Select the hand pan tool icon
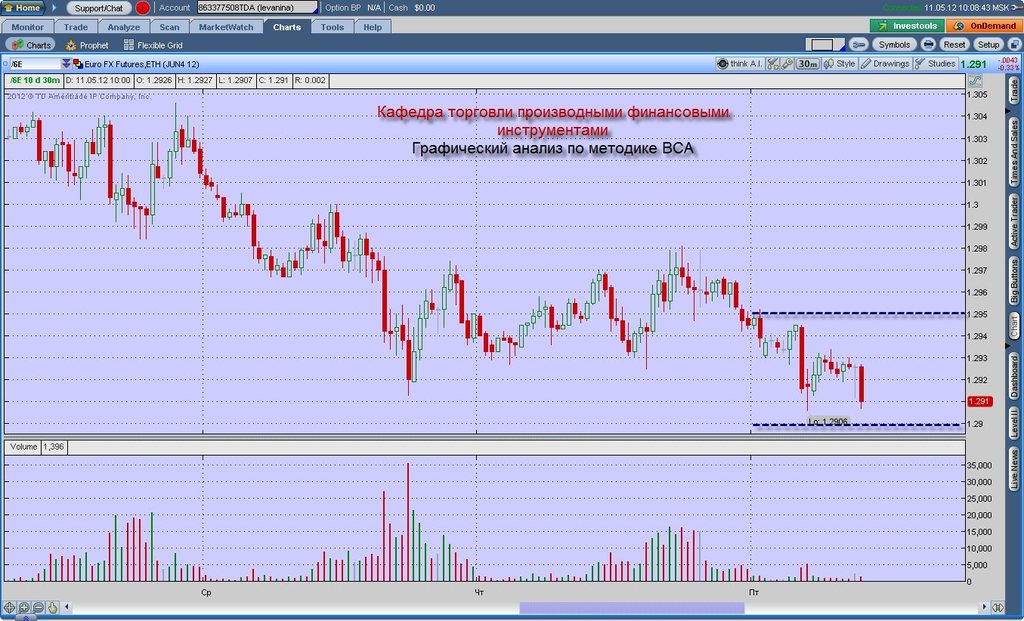This screenshot has width=1024, height=621. tap(52, 607)
